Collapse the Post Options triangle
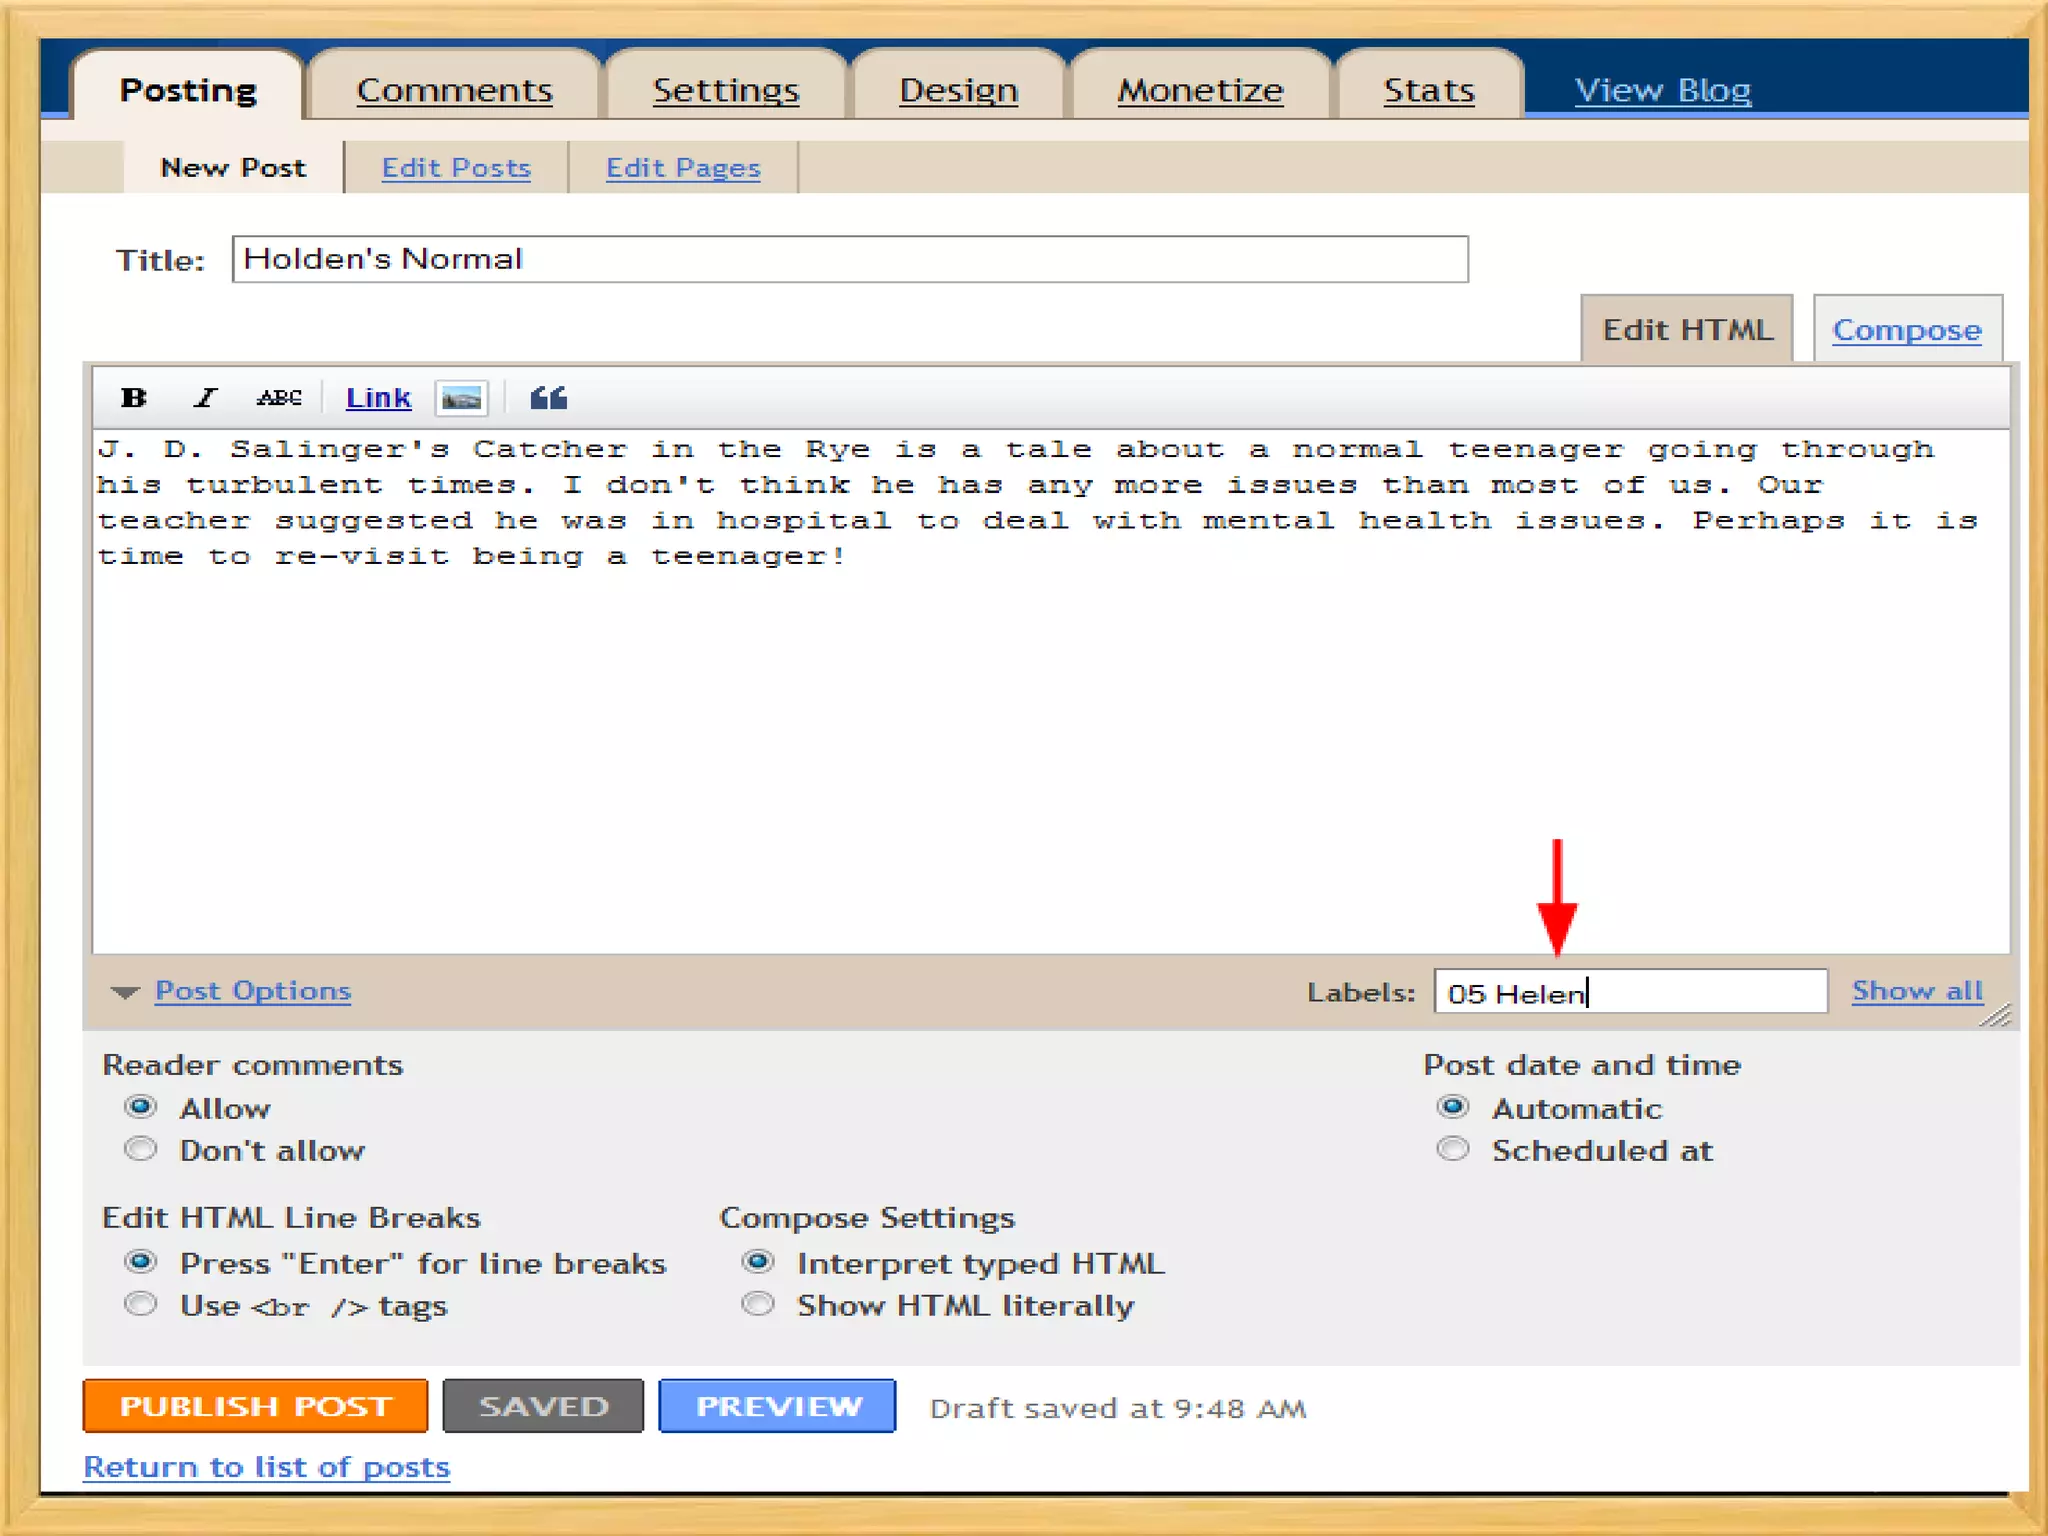This screenshot has width=2048, height=1536. point(125,992)
